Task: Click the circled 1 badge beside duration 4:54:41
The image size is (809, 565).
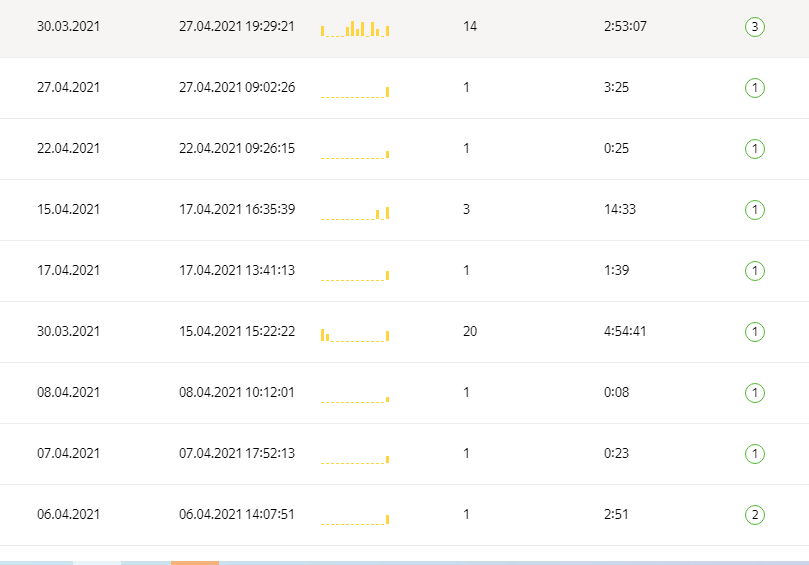Action: coord(755,332)
